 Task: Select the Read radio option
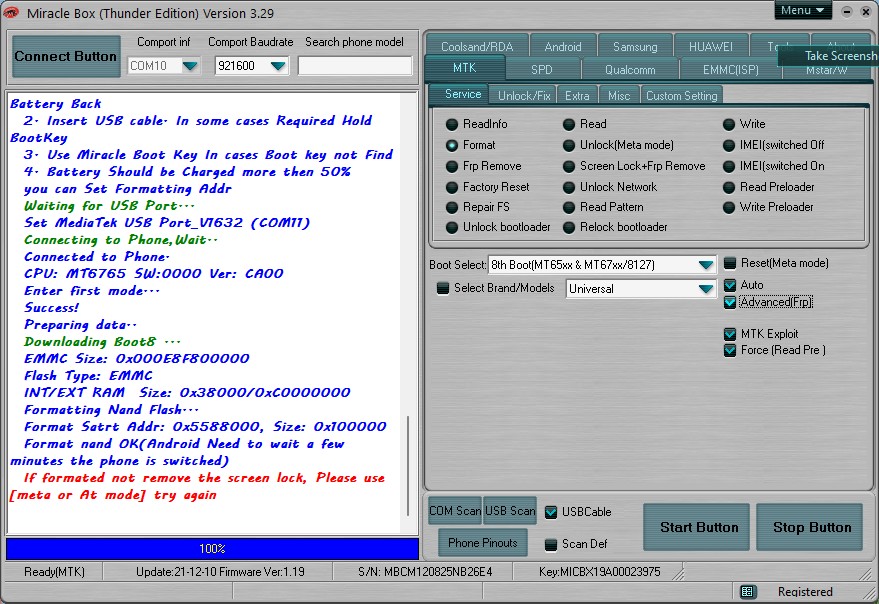[x=569, y=124]
